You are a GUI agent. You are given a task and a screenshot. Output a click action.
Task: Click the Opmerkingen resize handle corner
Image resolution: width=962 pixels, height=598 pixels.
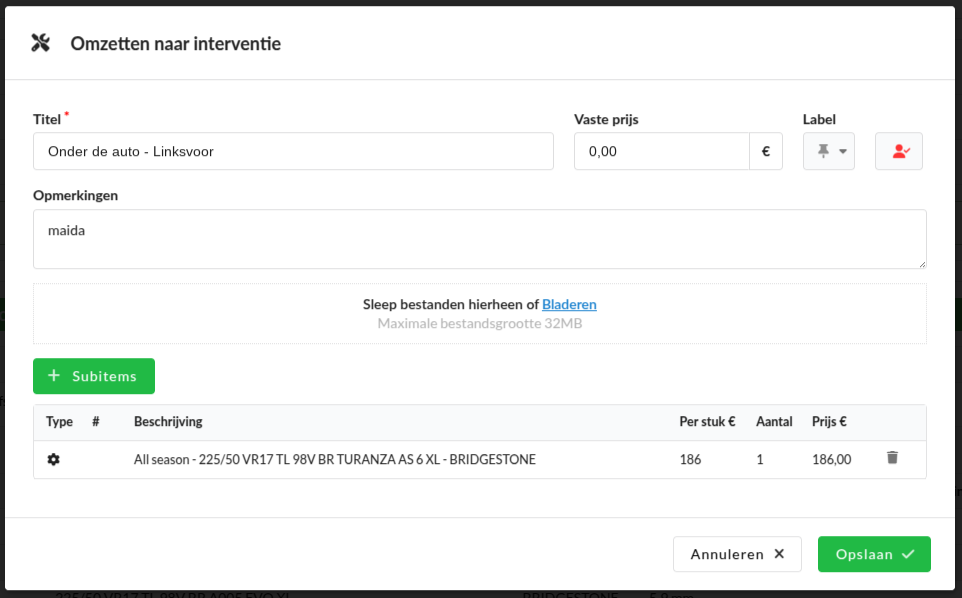click(x=922, y=264)
